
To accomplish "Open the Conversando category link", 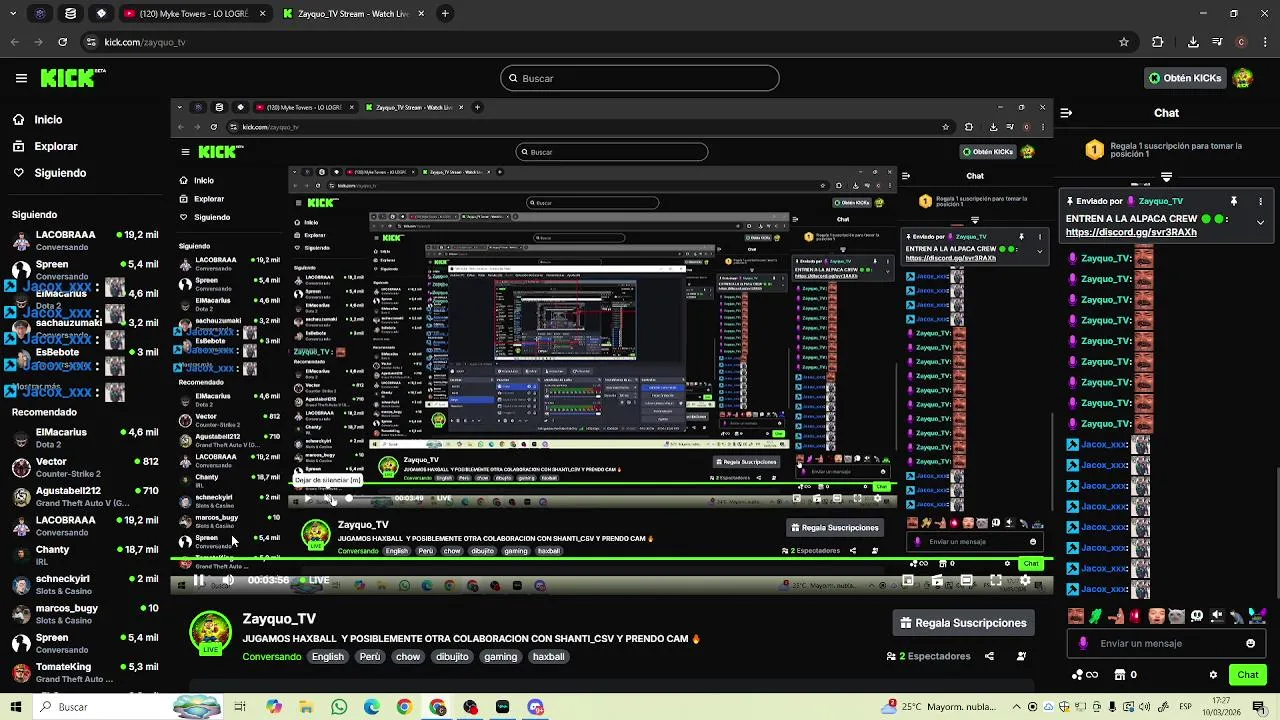I will point(272,657).
